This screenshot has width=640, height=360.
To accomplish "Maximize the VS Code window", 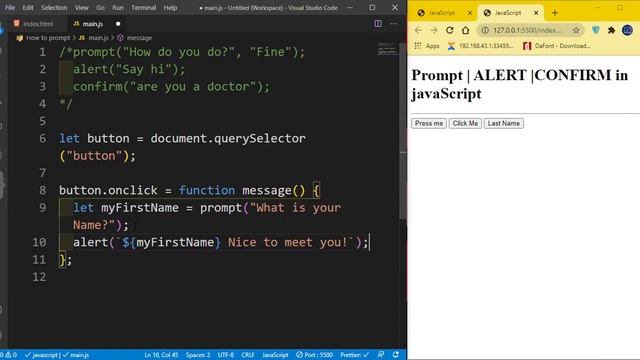I will point(372,7).
